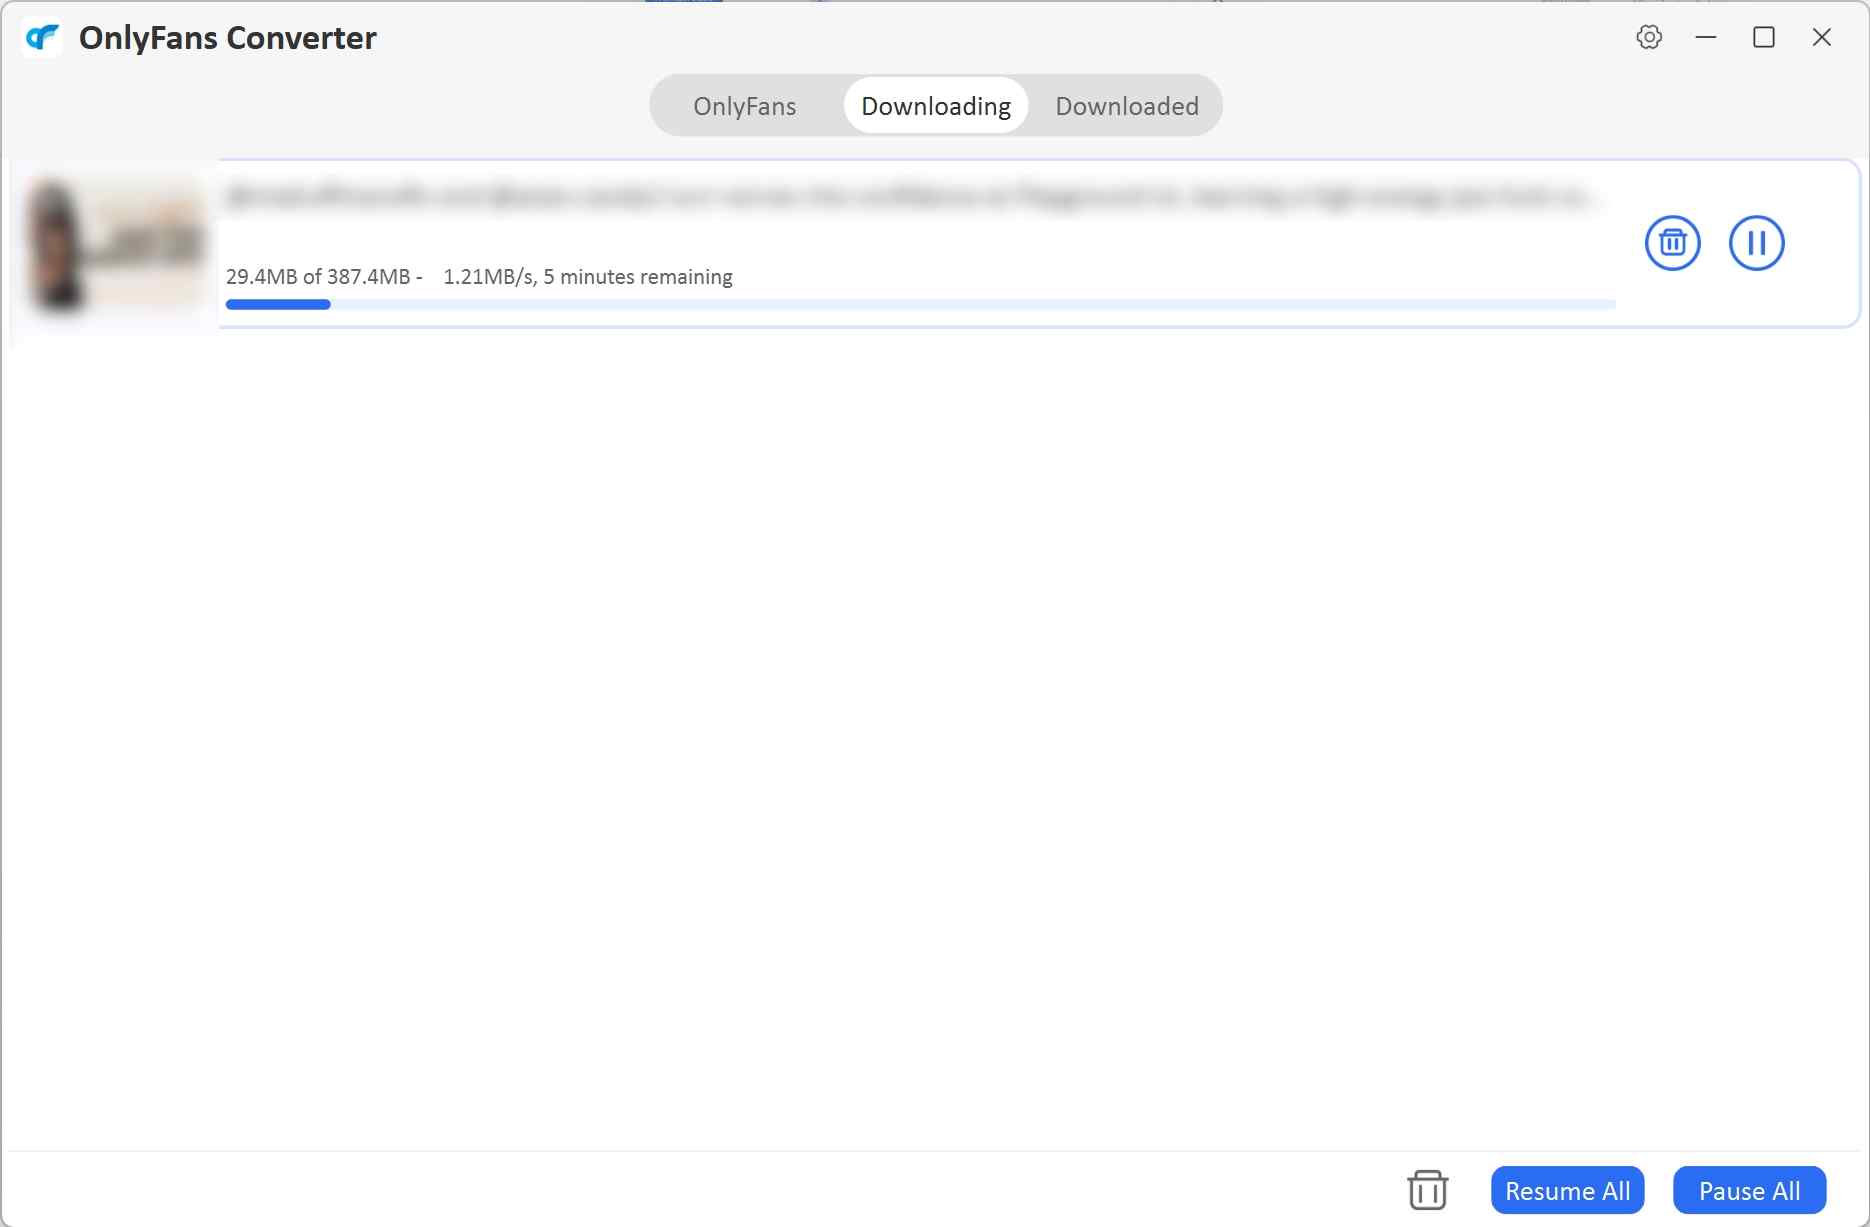This screenshot has width=1870, height=1227.
Task: Click the OnlyFans Converter title text
Action: coord(227,38)
